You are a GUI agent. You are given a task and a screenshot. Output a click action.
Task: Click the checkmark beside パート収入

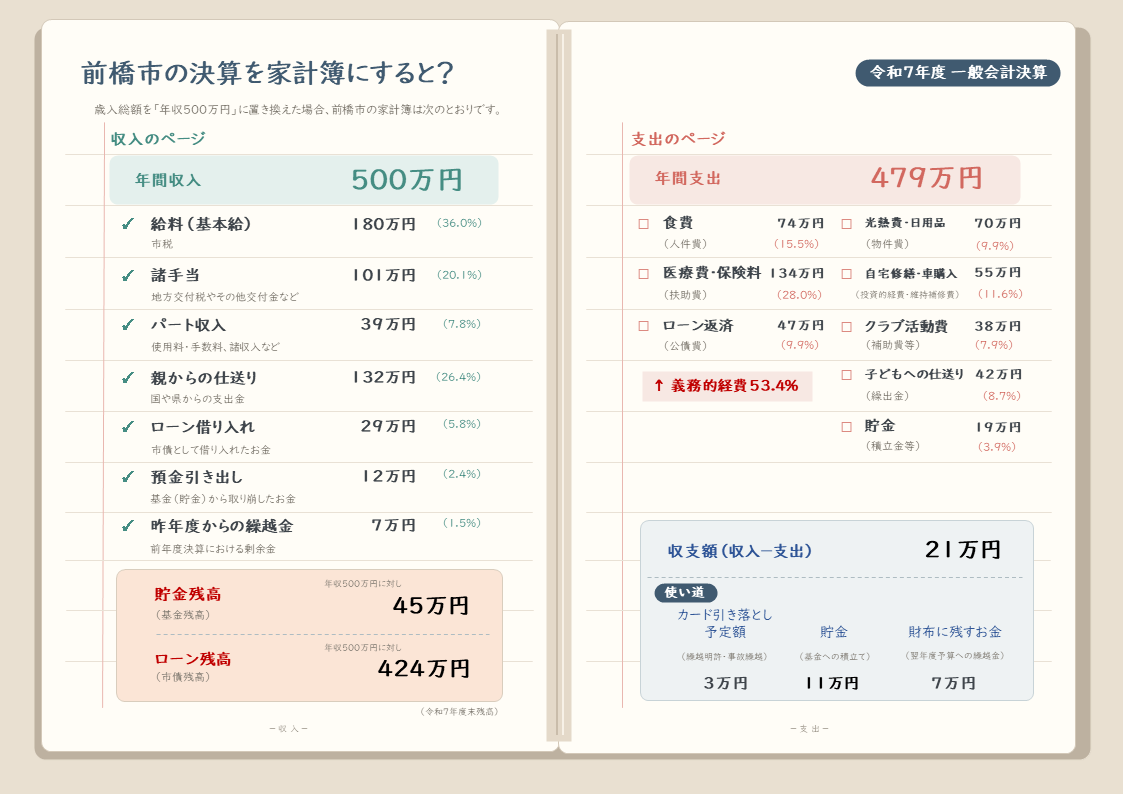point(127,325)
